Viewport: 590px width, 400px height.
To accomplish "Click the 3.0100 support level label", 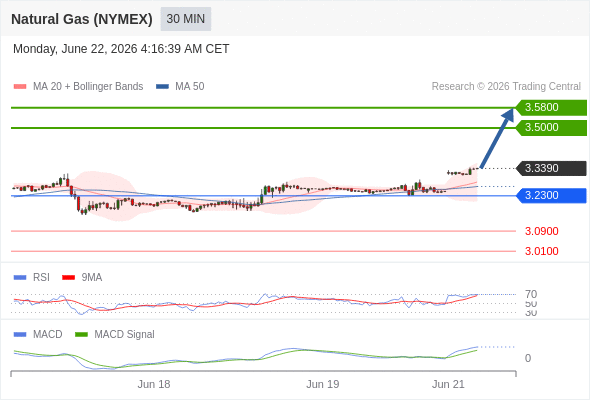I will pos(541,251).
